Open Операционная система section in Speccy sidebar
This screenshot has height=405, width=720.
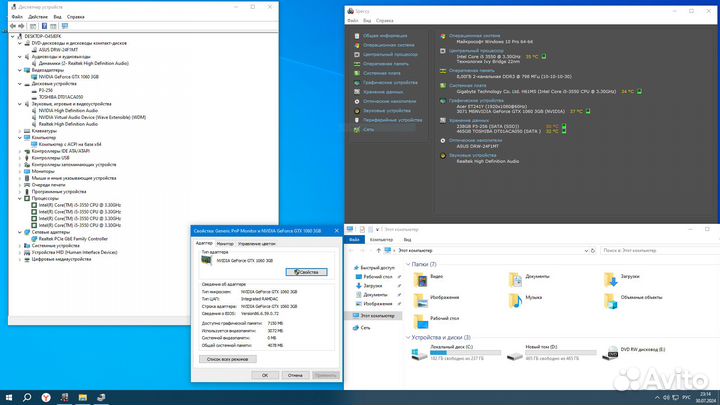[385, 45]
